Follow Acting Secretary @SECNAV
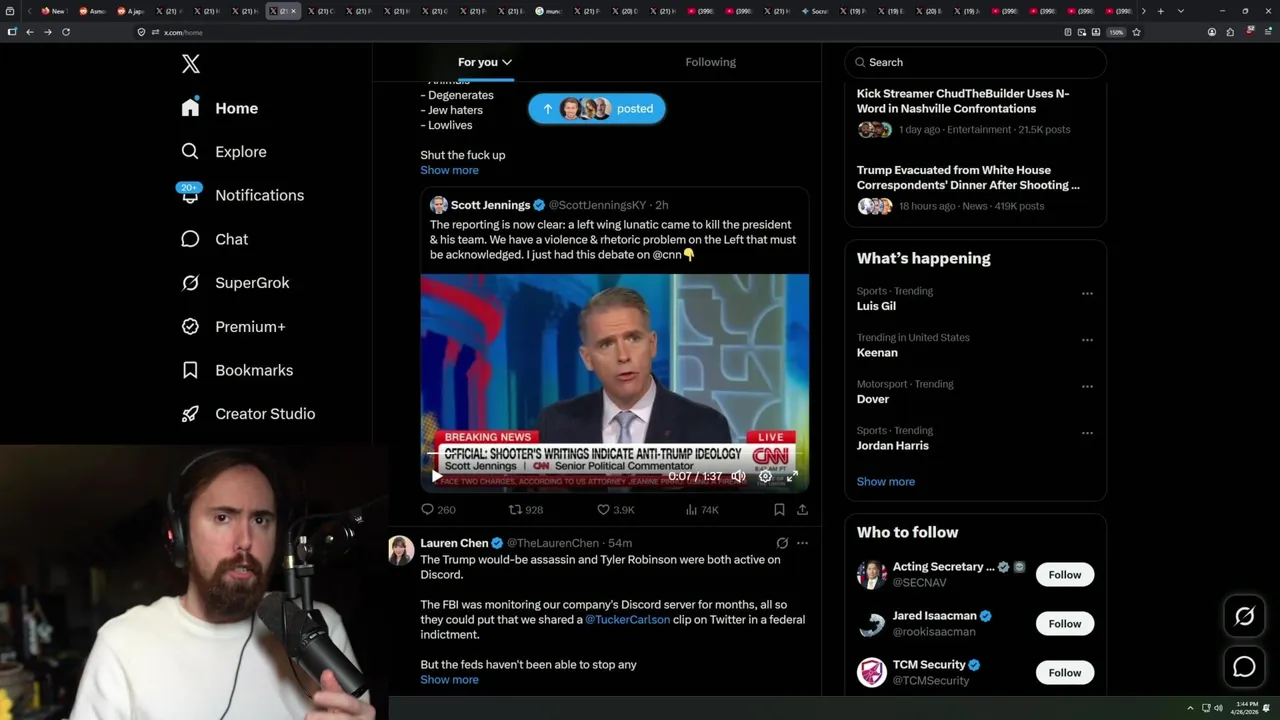This screenshot has width=1280, height=720. [x=1065, y=575]
